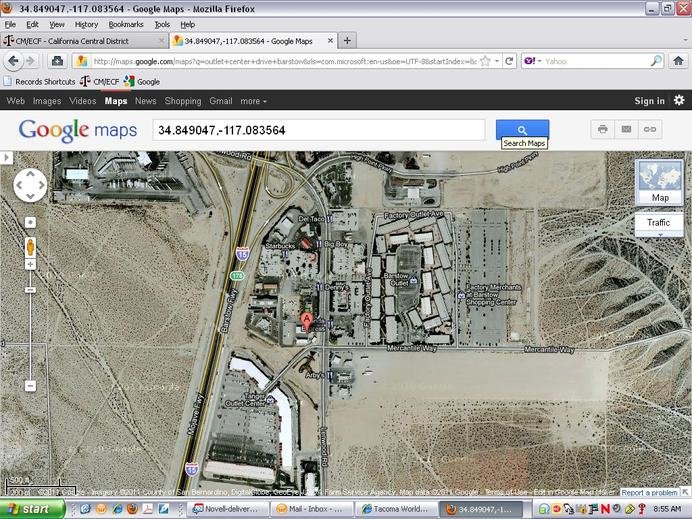
Task: Zoom out with the minus button
Action: (30, 386)
